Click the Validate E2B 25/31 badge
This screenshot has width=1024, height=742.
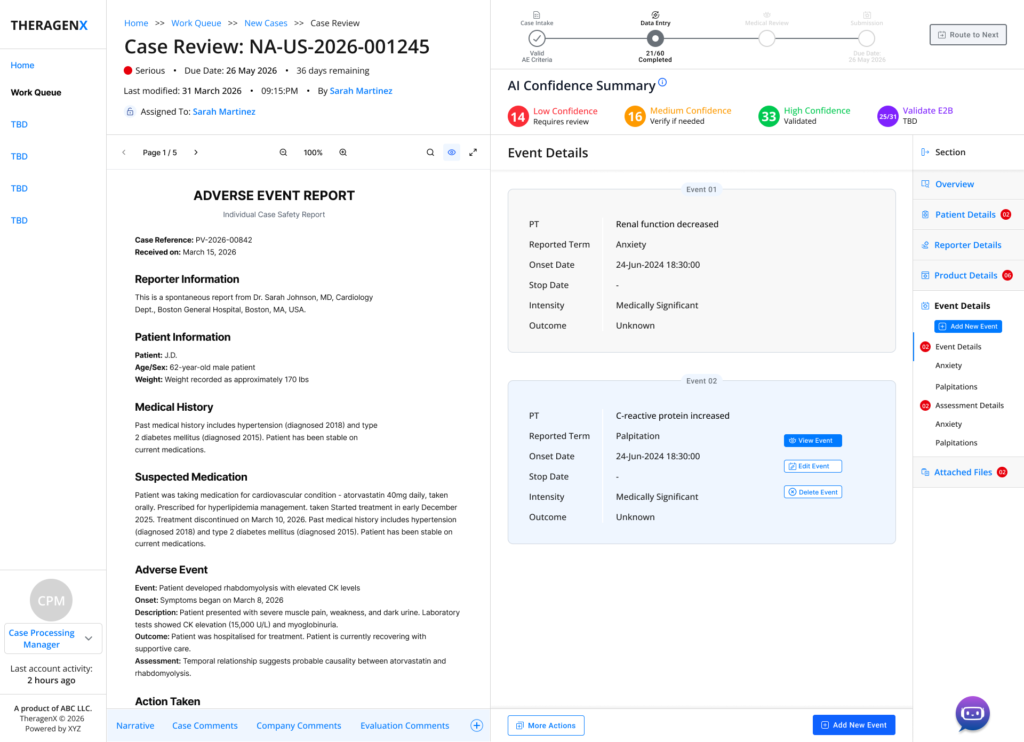888,116
